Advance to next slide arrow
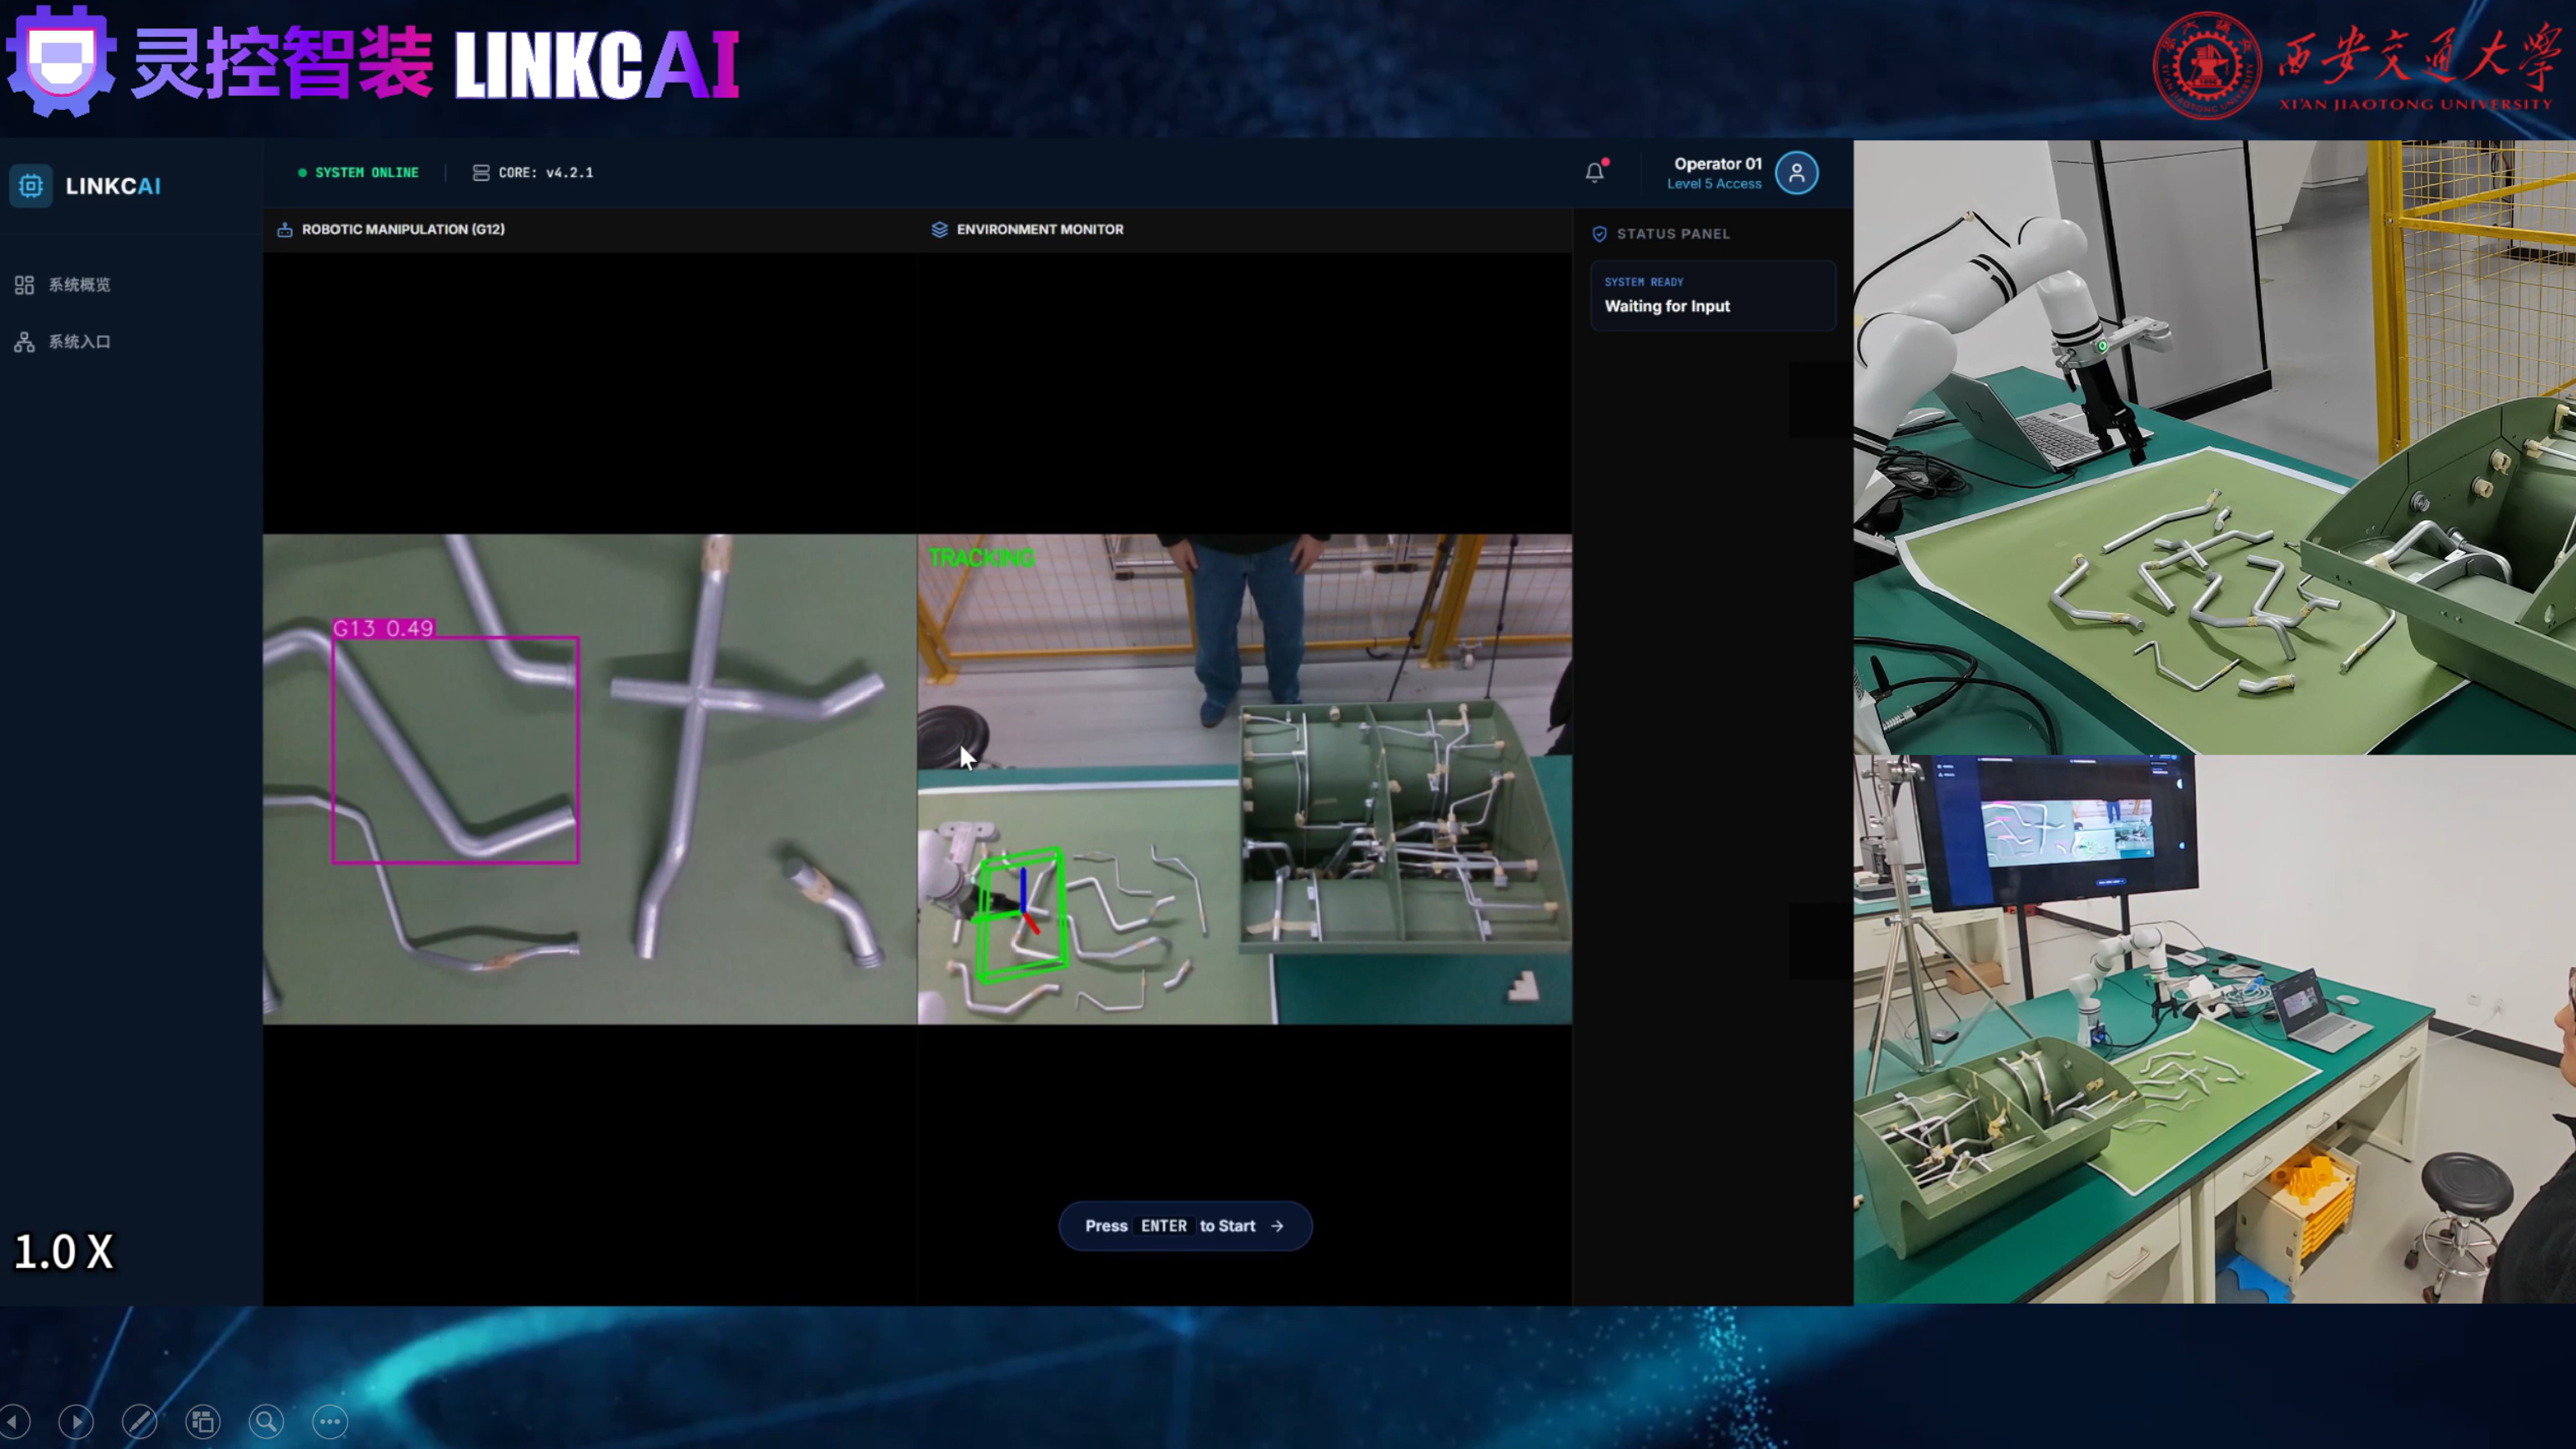2576x1449 pixels. pos(76,1421)
